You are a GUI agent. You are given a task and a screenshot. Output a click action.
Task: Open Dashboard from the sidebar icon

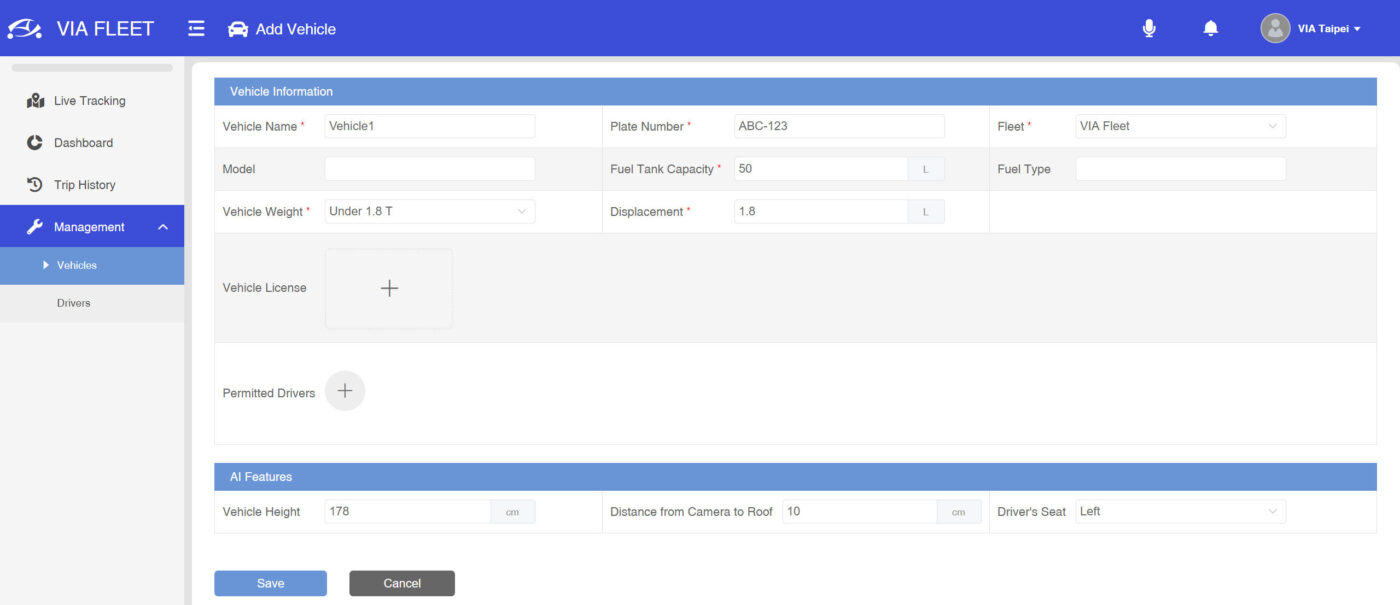[33, 142]
